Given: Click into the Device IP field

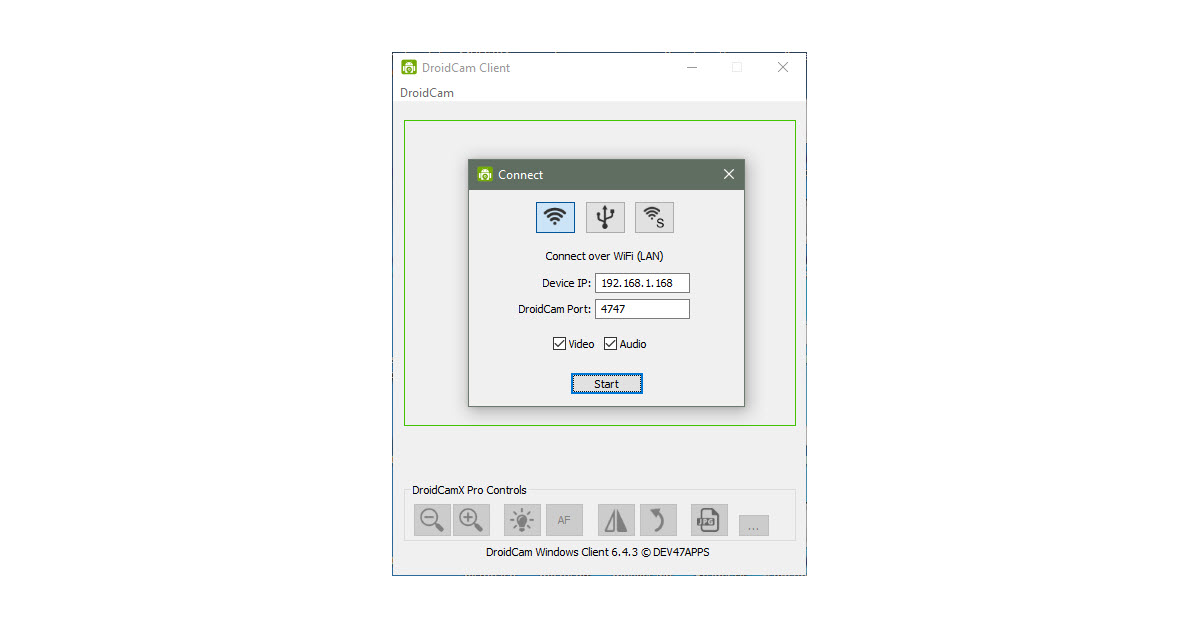Looking at the screenshot, I should pos(641,283).
